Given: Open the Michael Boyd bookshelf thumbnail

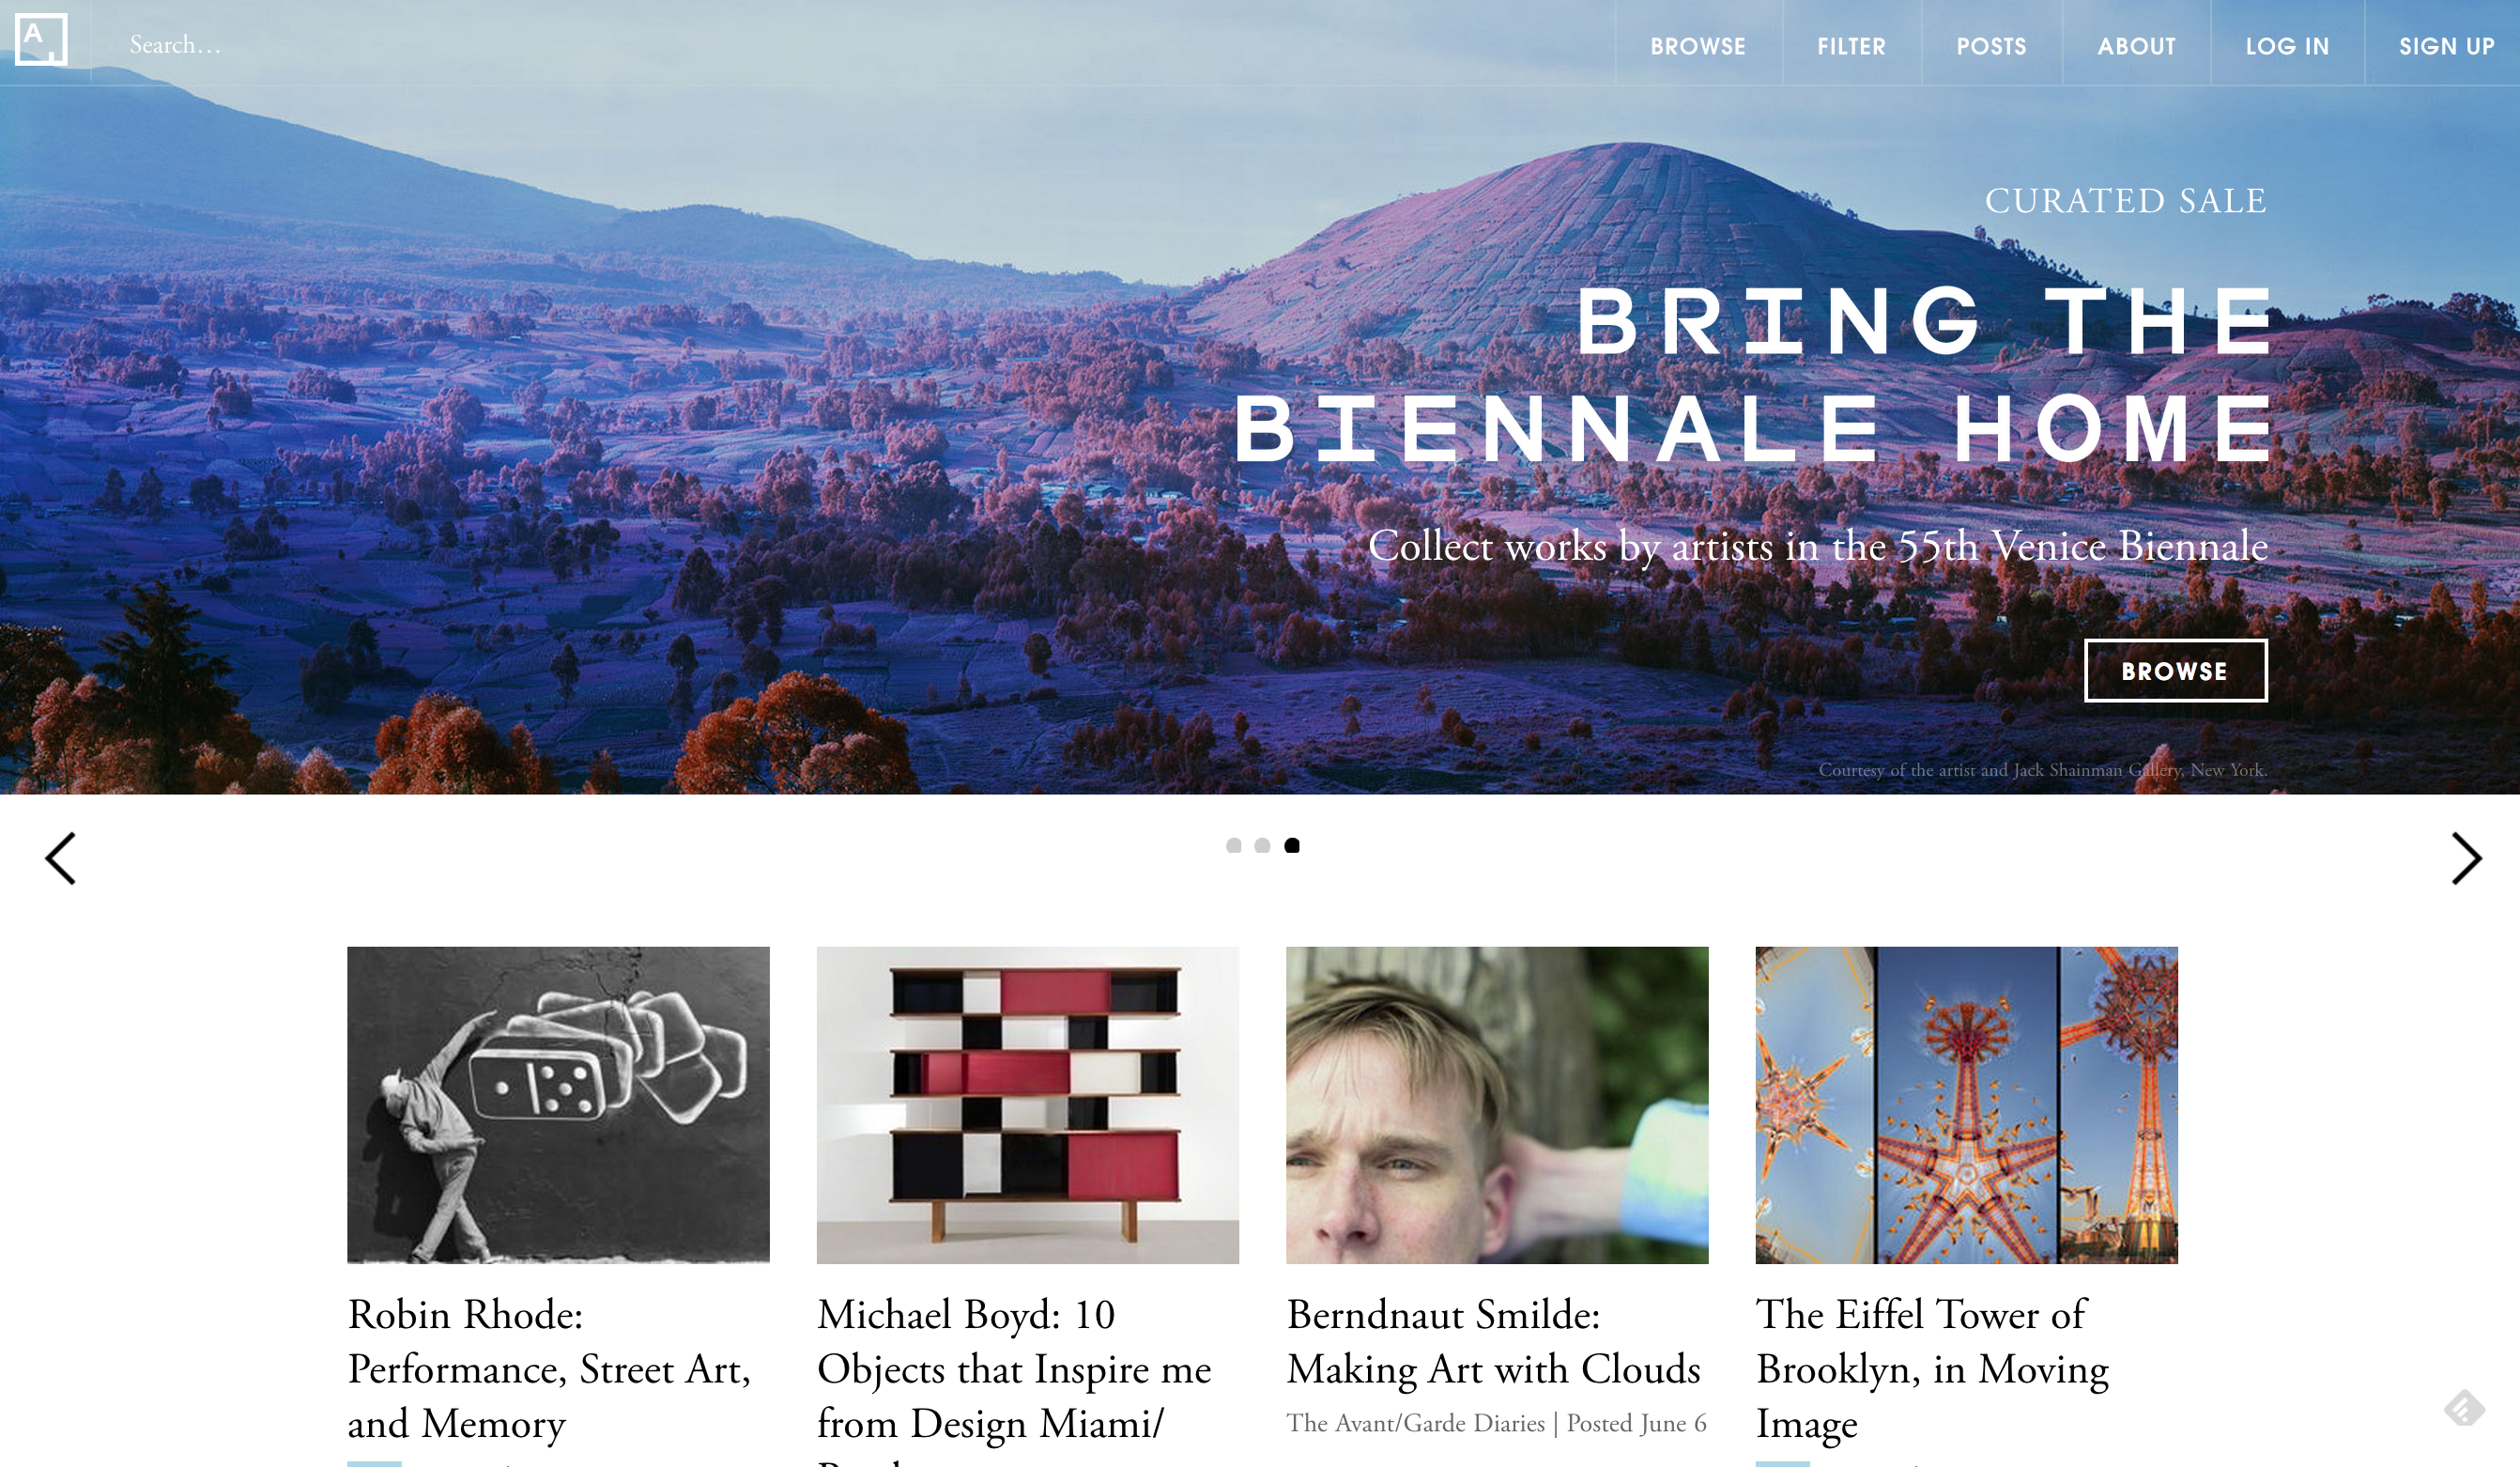Looking at the screenshot, I should coord(1027,1105).
